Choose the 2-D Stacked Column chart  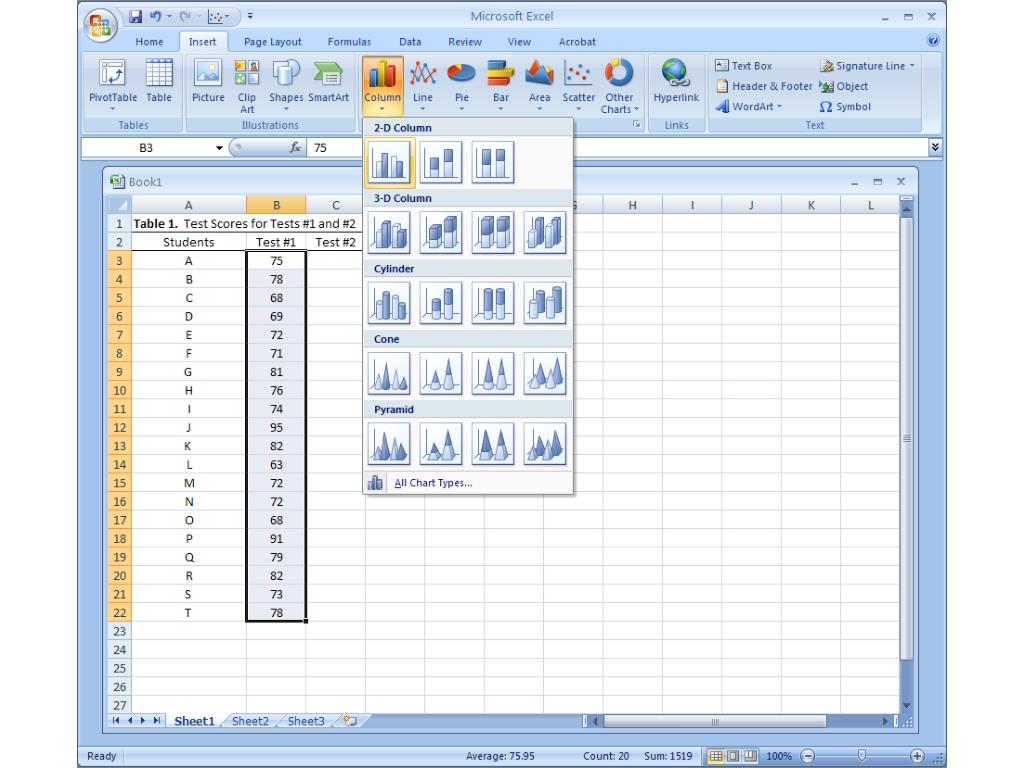click(441, 162)
